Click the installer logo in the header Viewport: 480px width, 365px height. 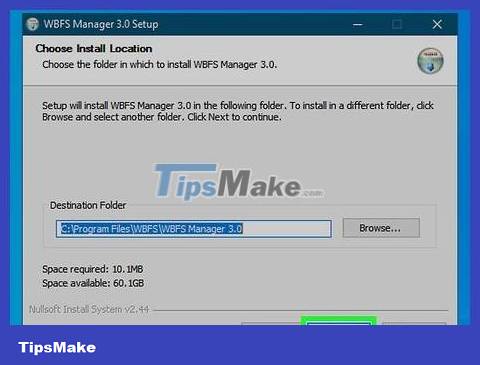tap(430, 60)
